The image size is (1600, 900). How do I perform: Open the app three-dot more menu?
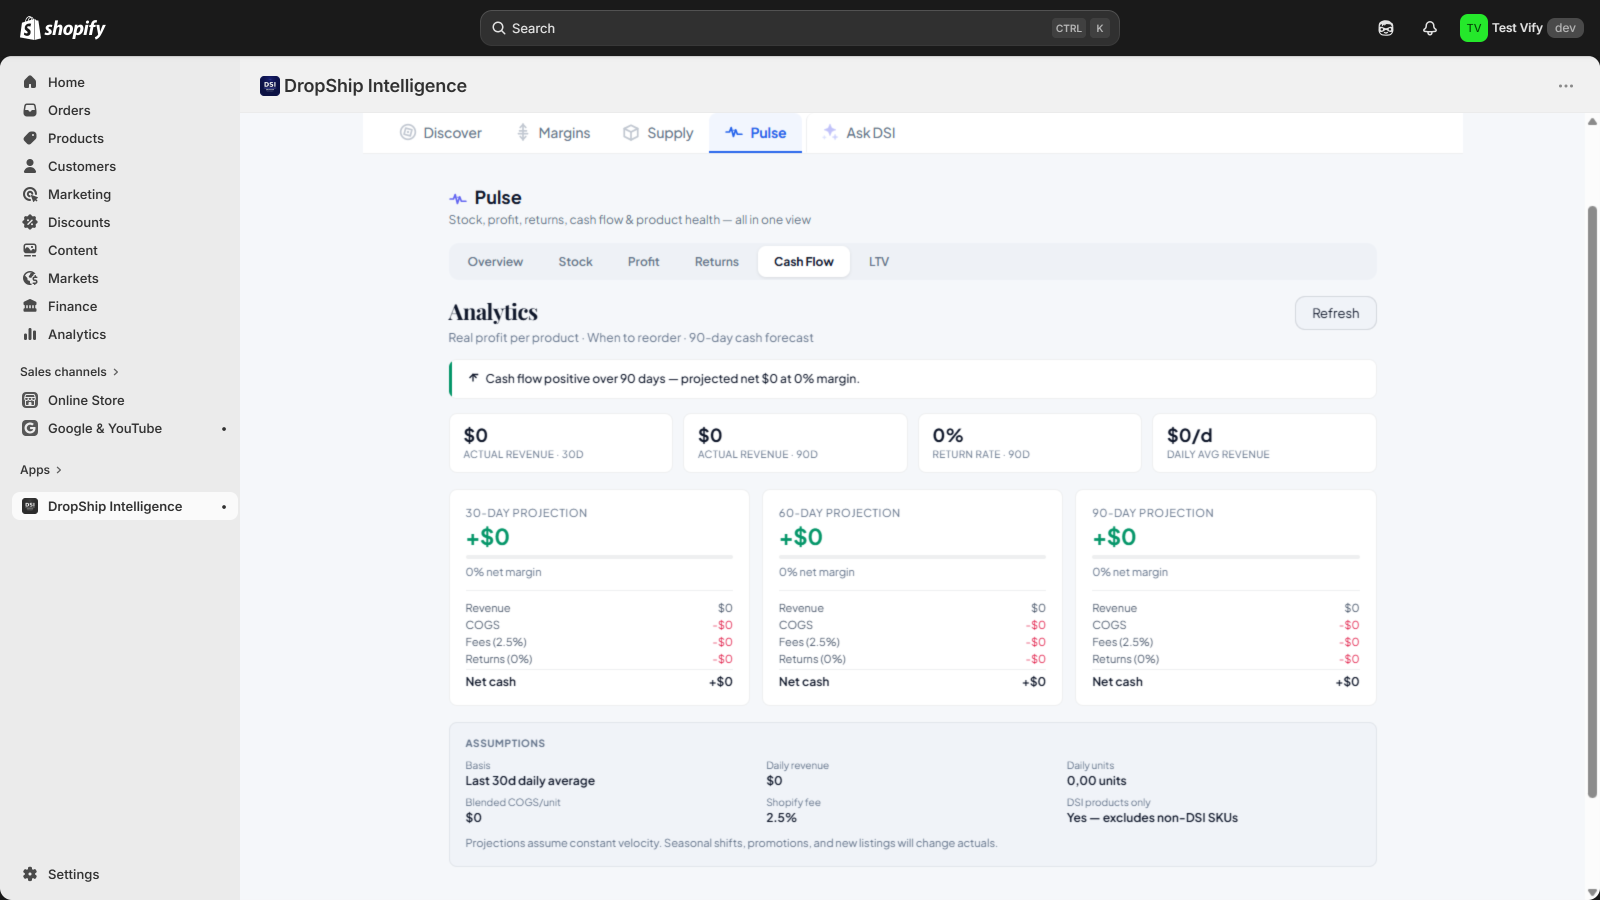coord(1566,86)
